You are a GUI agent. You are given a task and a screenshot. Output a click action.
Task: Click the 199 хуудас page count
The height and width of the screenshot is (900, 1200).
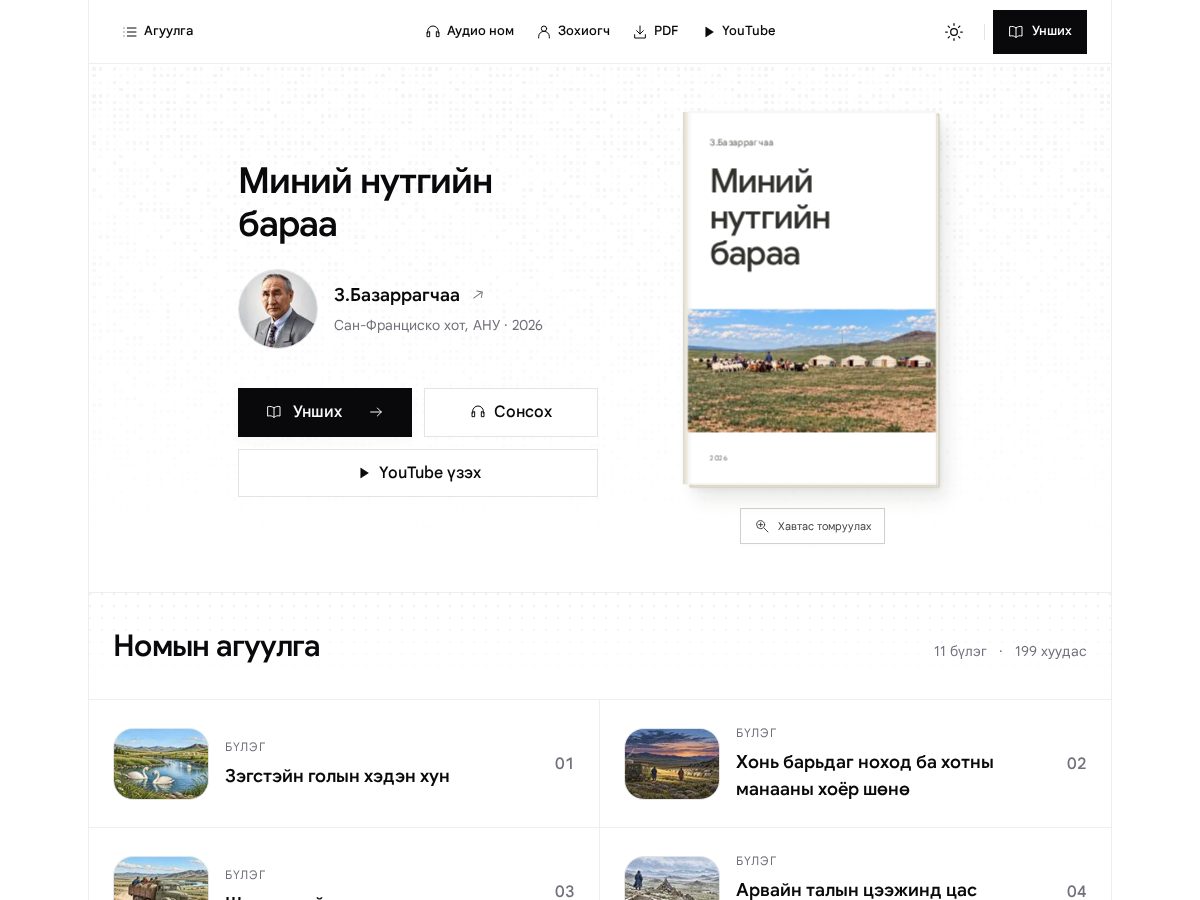click(x=1051, y=652)
